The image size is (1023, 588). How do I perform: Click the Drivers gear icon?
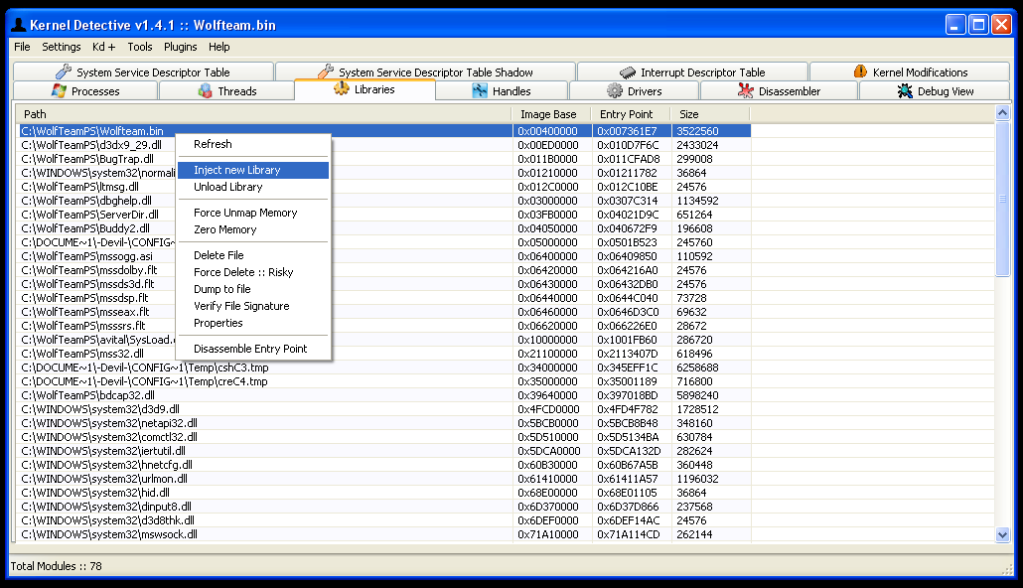pyautogui.click(x=615, y=91)
